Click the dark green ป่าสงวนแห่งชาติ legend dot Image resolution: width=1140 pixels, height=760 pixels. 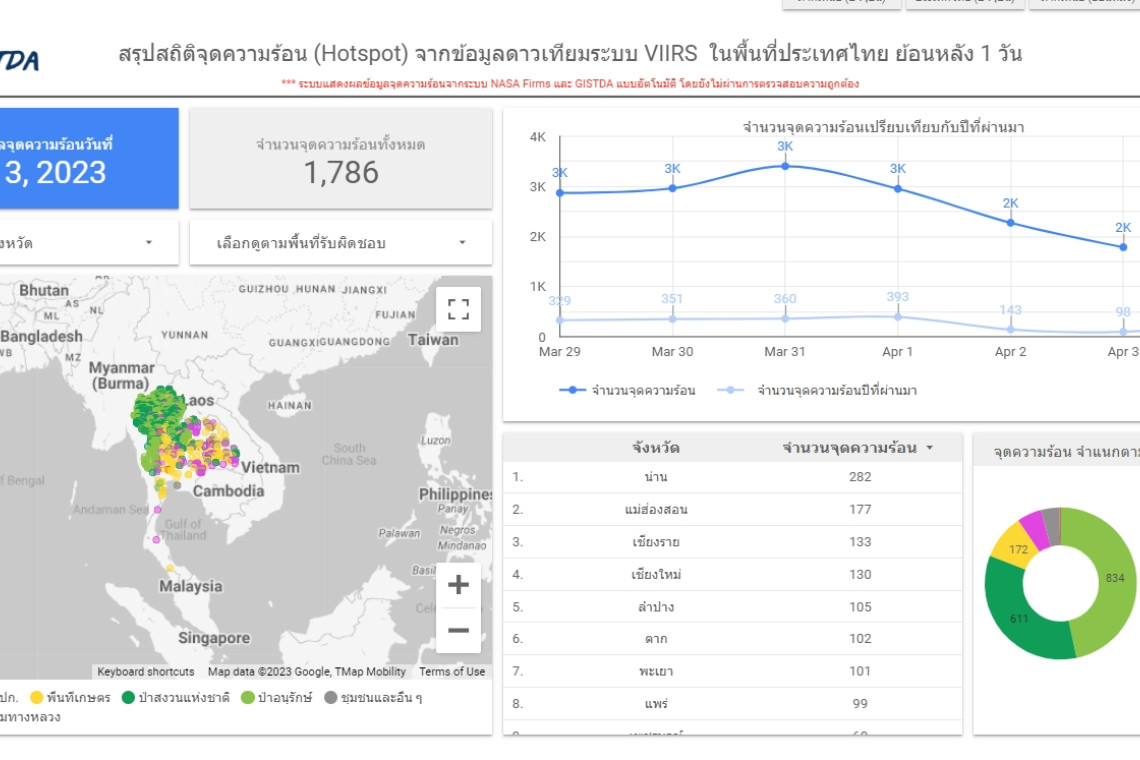coord(128,698)
